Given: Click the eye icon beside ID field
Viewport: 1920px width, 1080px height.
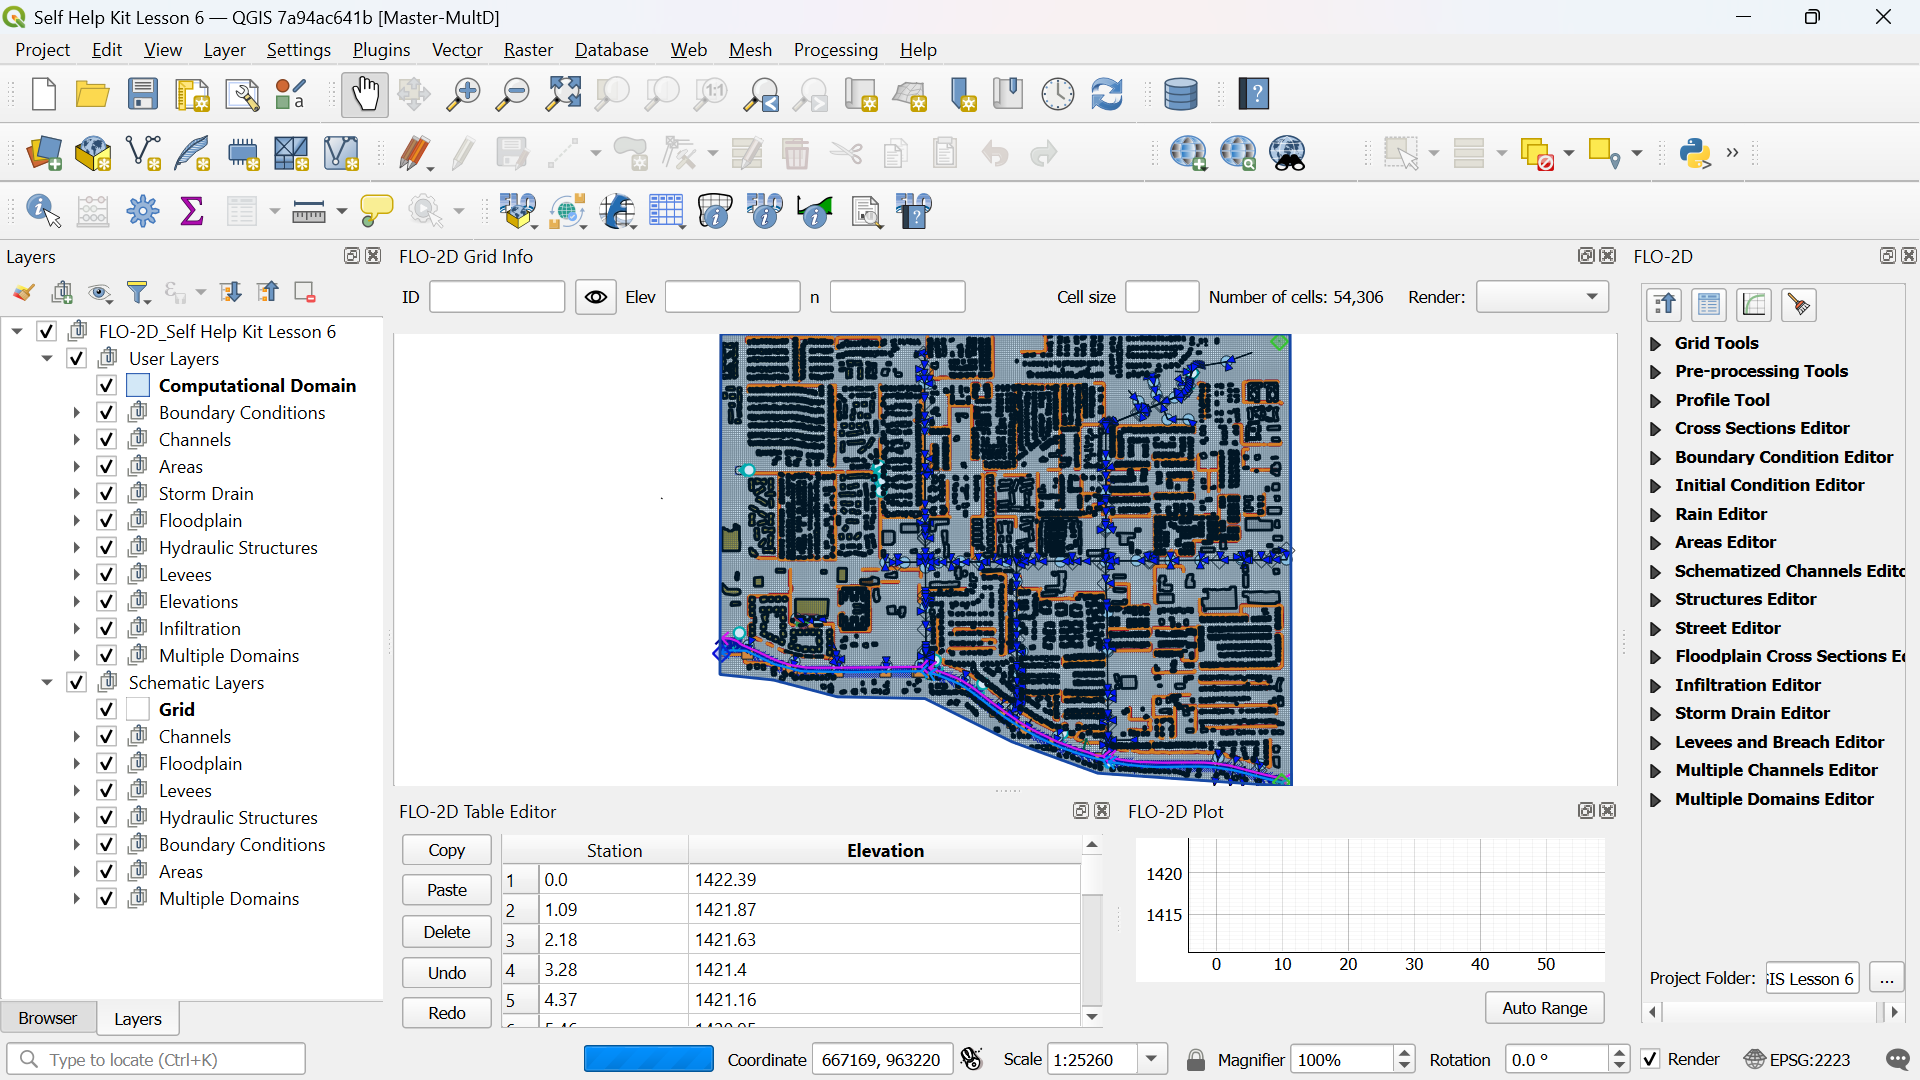Looking at the screenshot, I should pos(596,297).
